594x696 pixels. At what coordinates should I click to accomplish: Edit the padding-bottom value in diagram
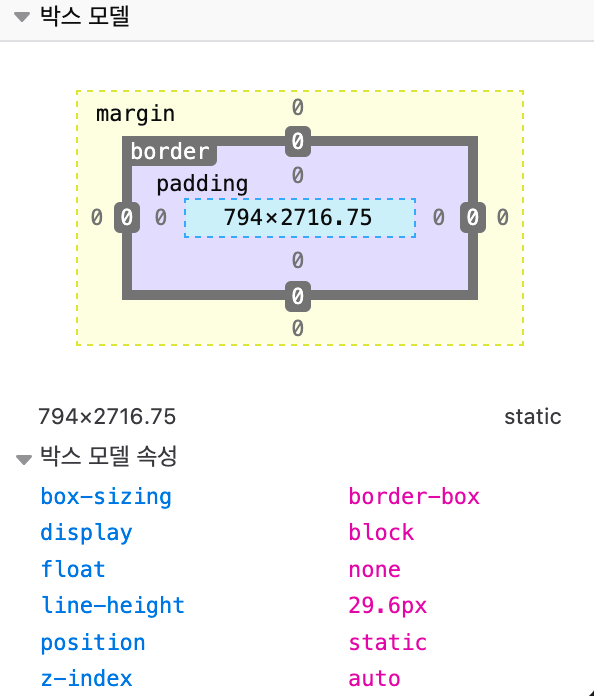tap(297, 260)
